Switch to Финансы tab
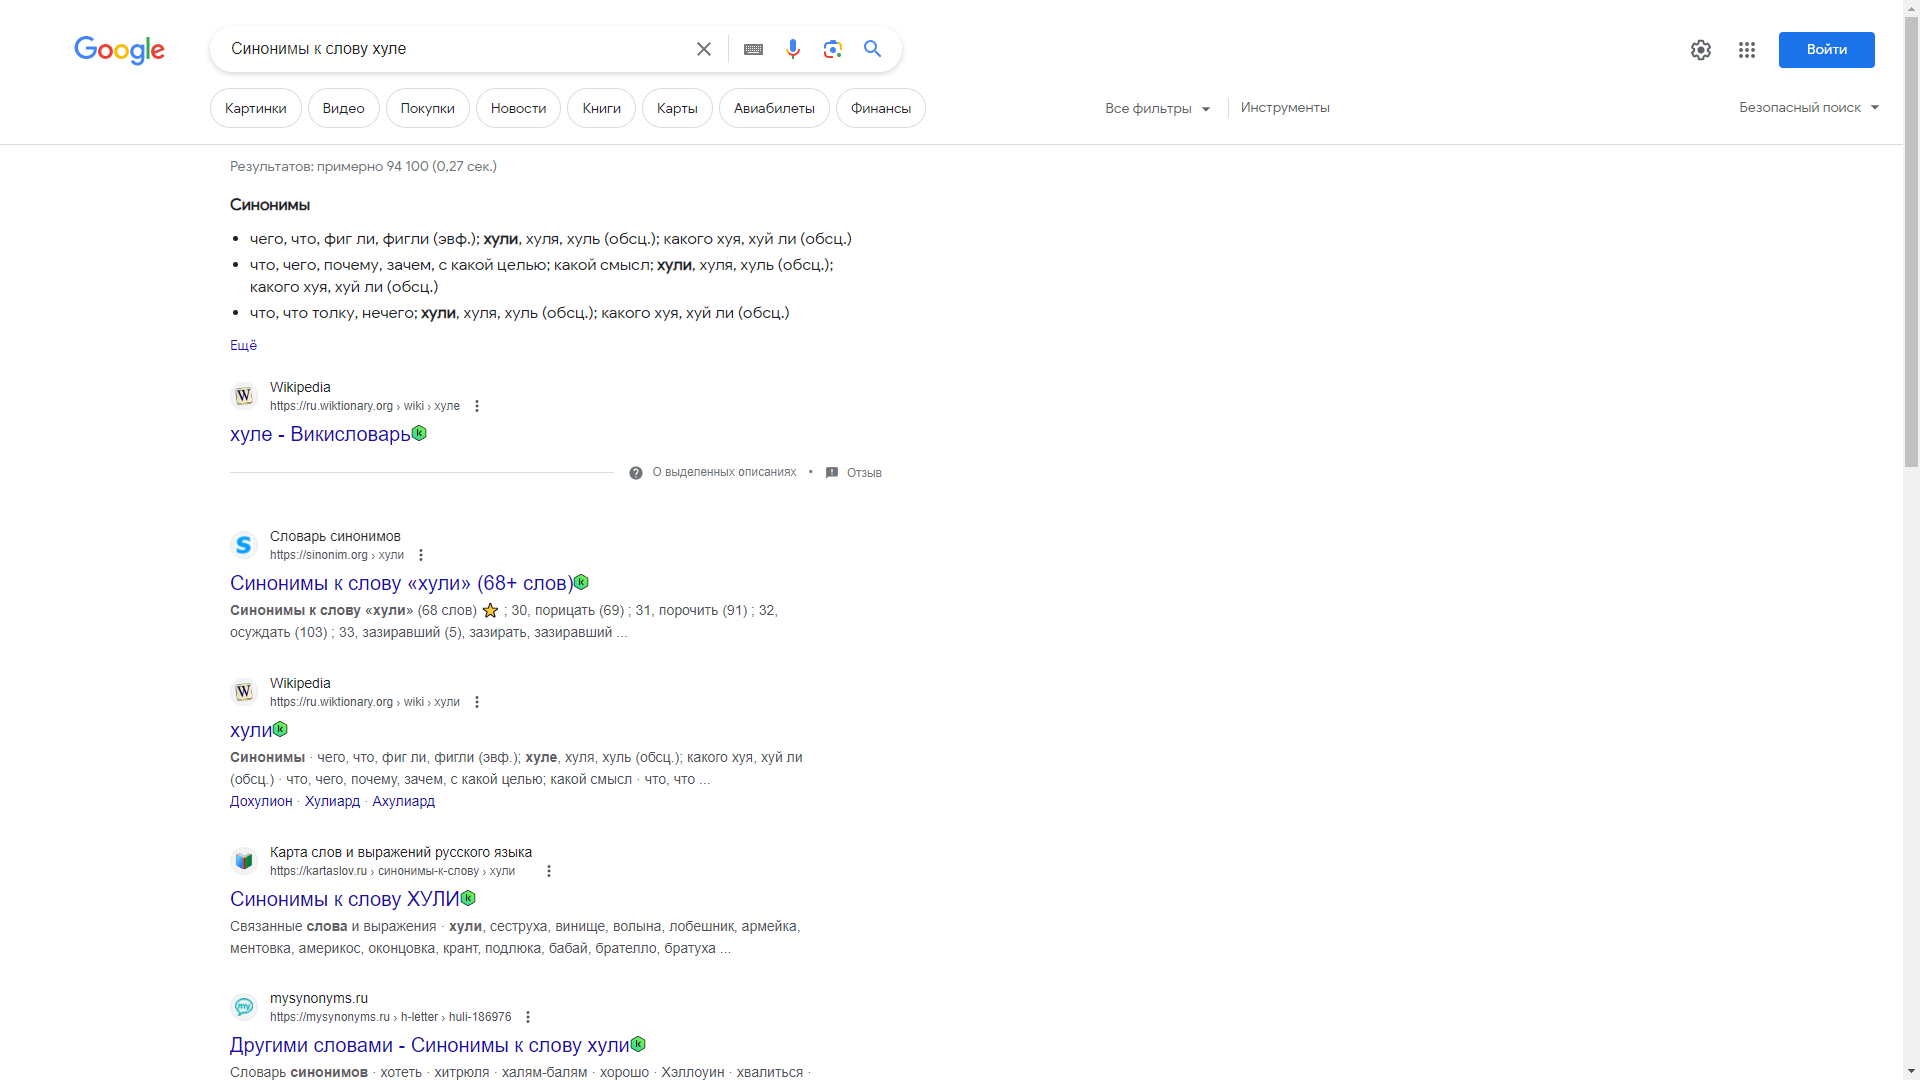Image resolution: width=1920 pixels, height=1080 pixels. 881,108
